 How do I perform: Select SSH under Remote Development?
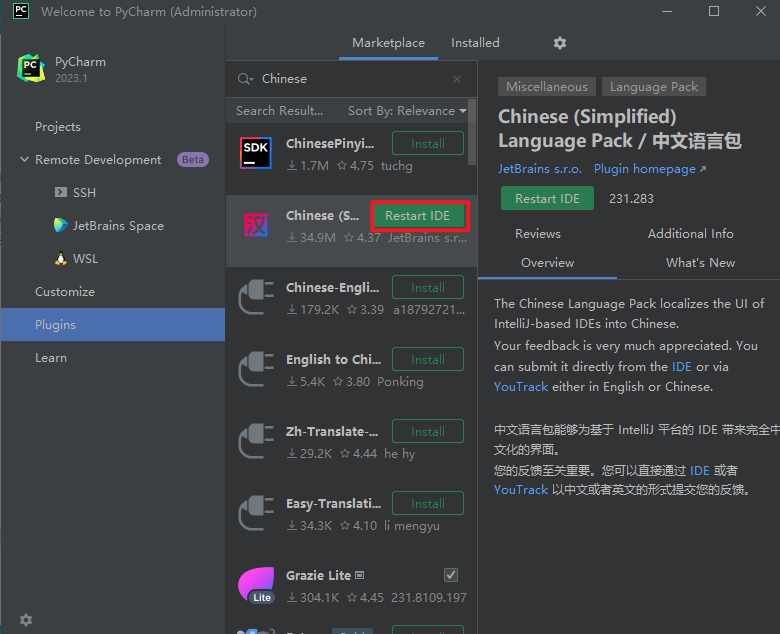(x=84, y=192)
